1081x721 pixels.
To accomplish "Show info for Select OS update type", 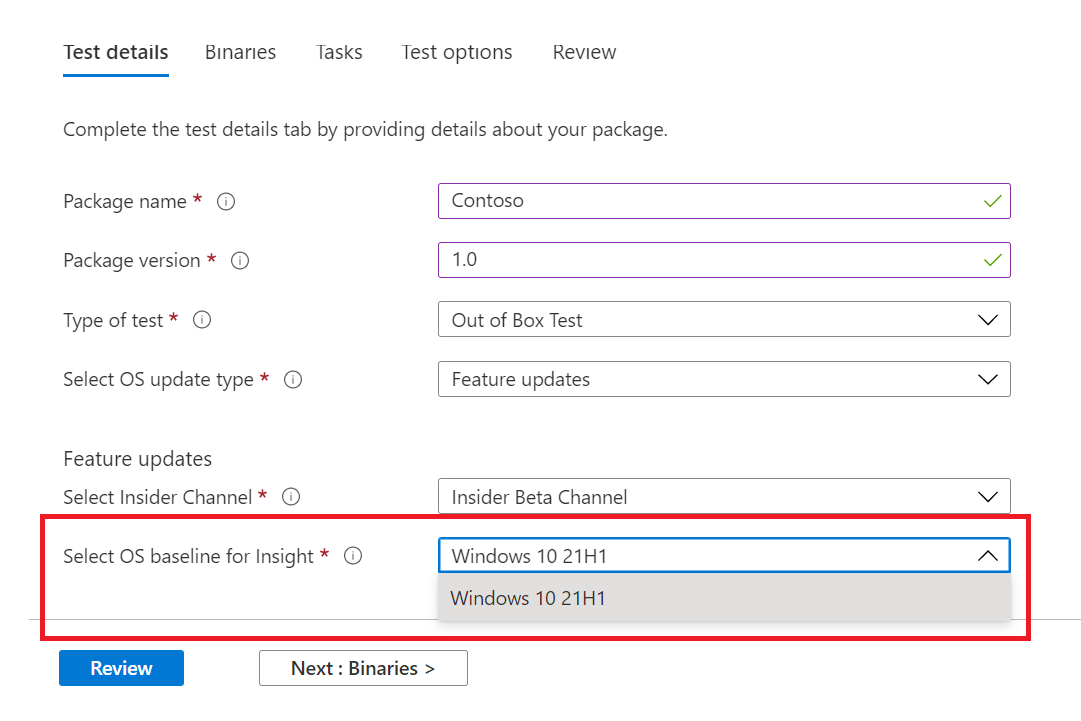I will point(293,380).
